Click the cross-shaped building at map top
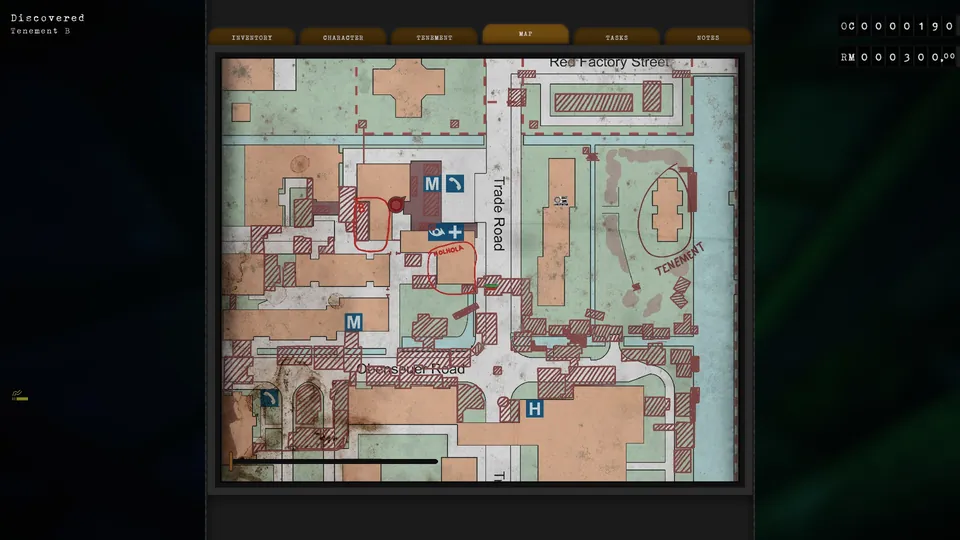Screen dimensions: 960x540 pos(408,88)
